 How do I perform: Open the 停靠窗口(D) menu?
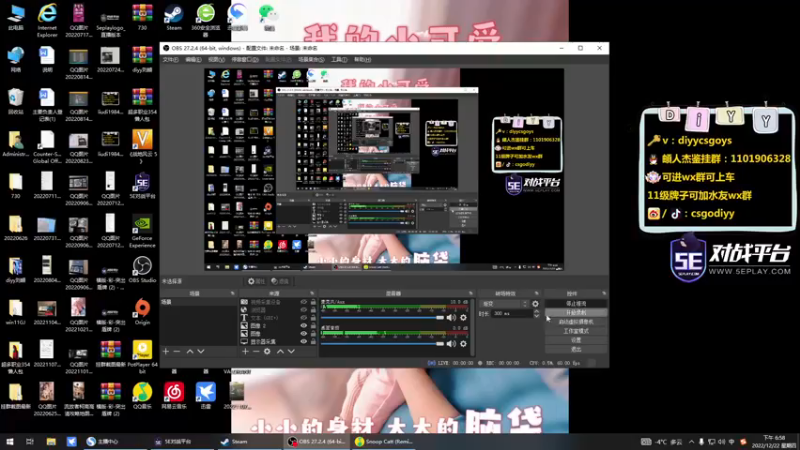point(245,60)
